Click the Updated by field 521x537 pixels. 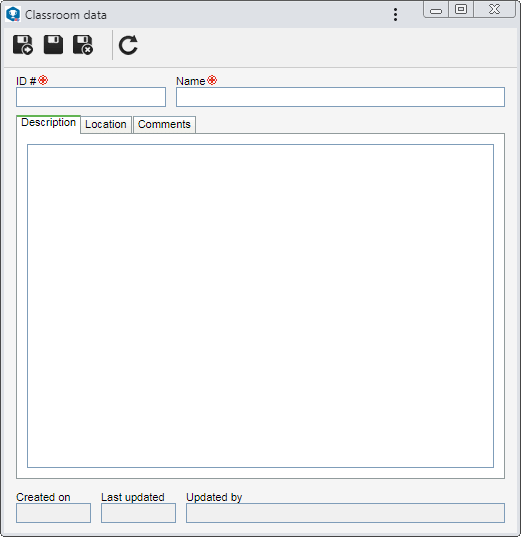(x=345, y=513)
